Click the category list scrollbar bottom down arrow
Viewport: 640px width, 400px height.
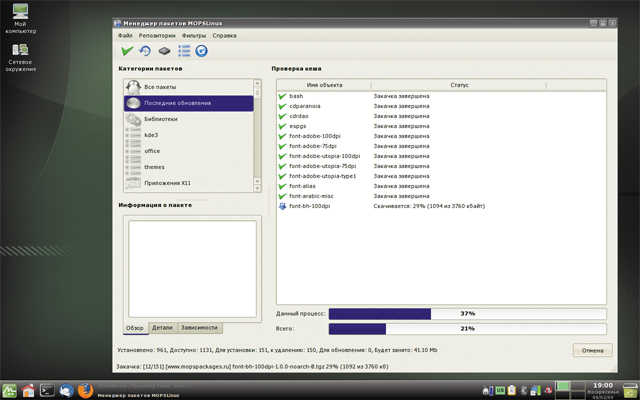pyautogui.click(x=257, y=188)
